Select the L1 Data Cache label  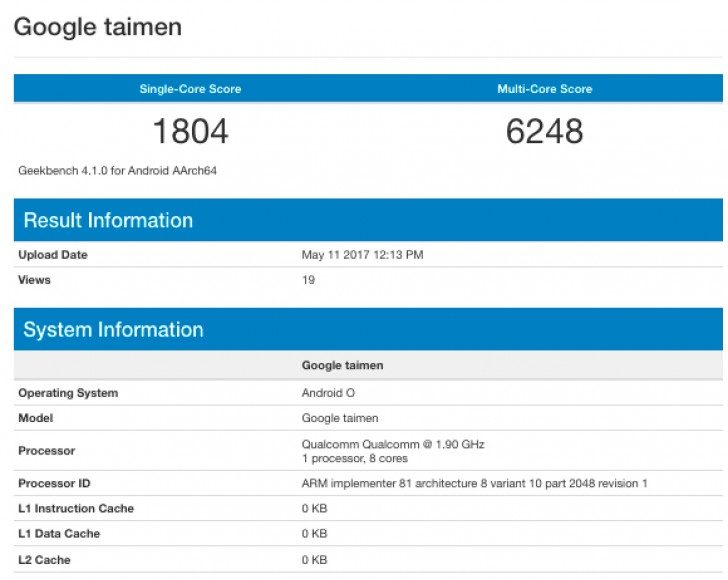point(59,534)
